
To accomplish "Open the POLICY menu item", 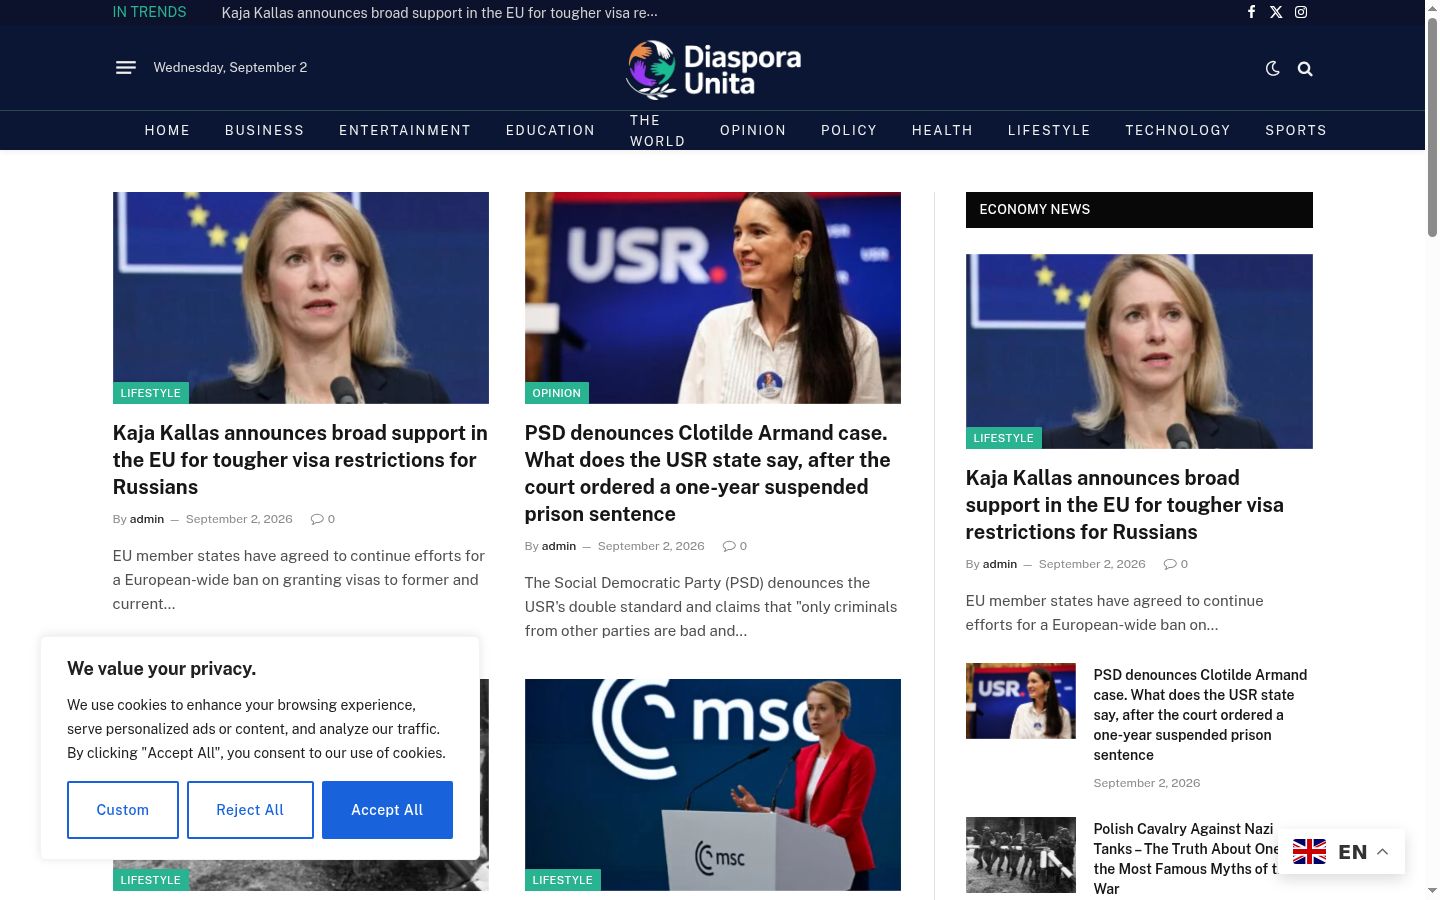I will click(849, 130).
